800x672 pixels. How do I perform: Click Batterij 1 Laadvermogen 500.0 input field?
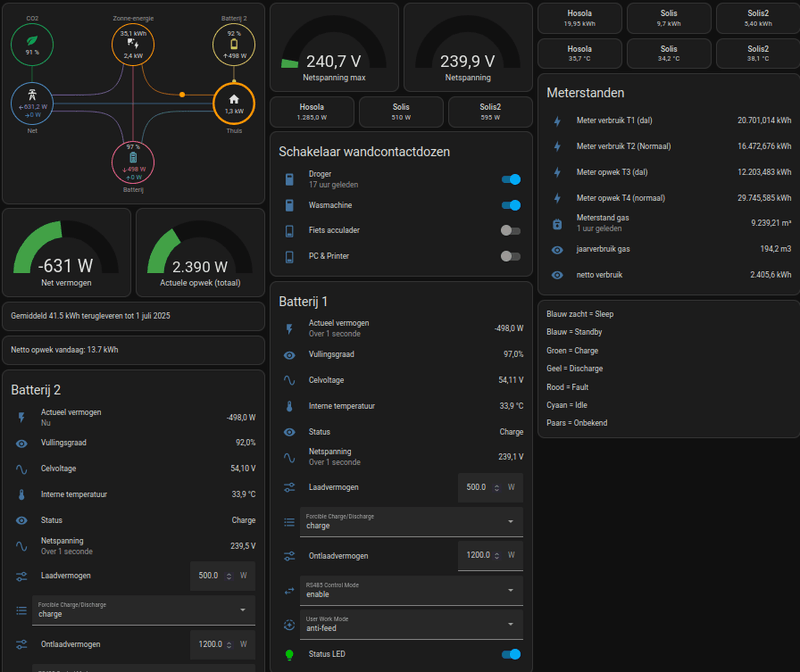point(490,488)
